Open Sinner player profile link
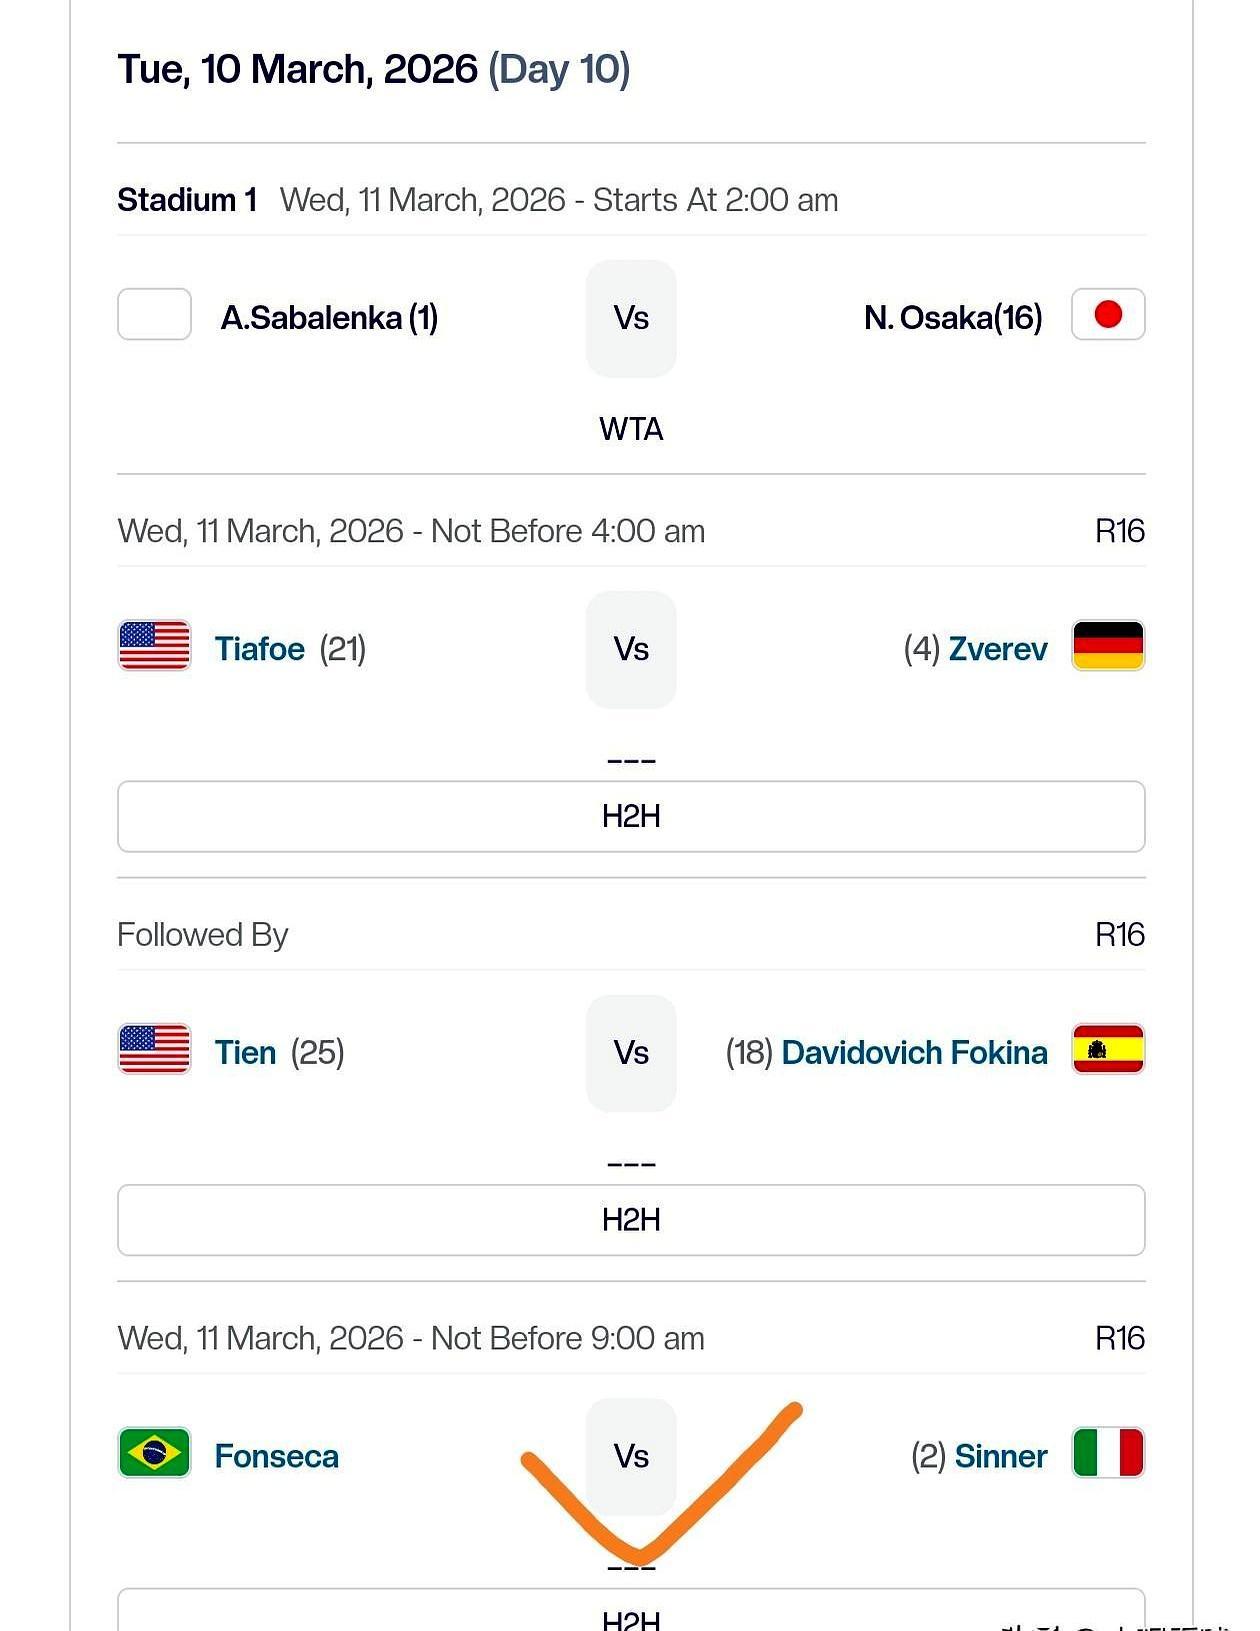Screen dimensions: 1260x1631 click(1000, 1457)
